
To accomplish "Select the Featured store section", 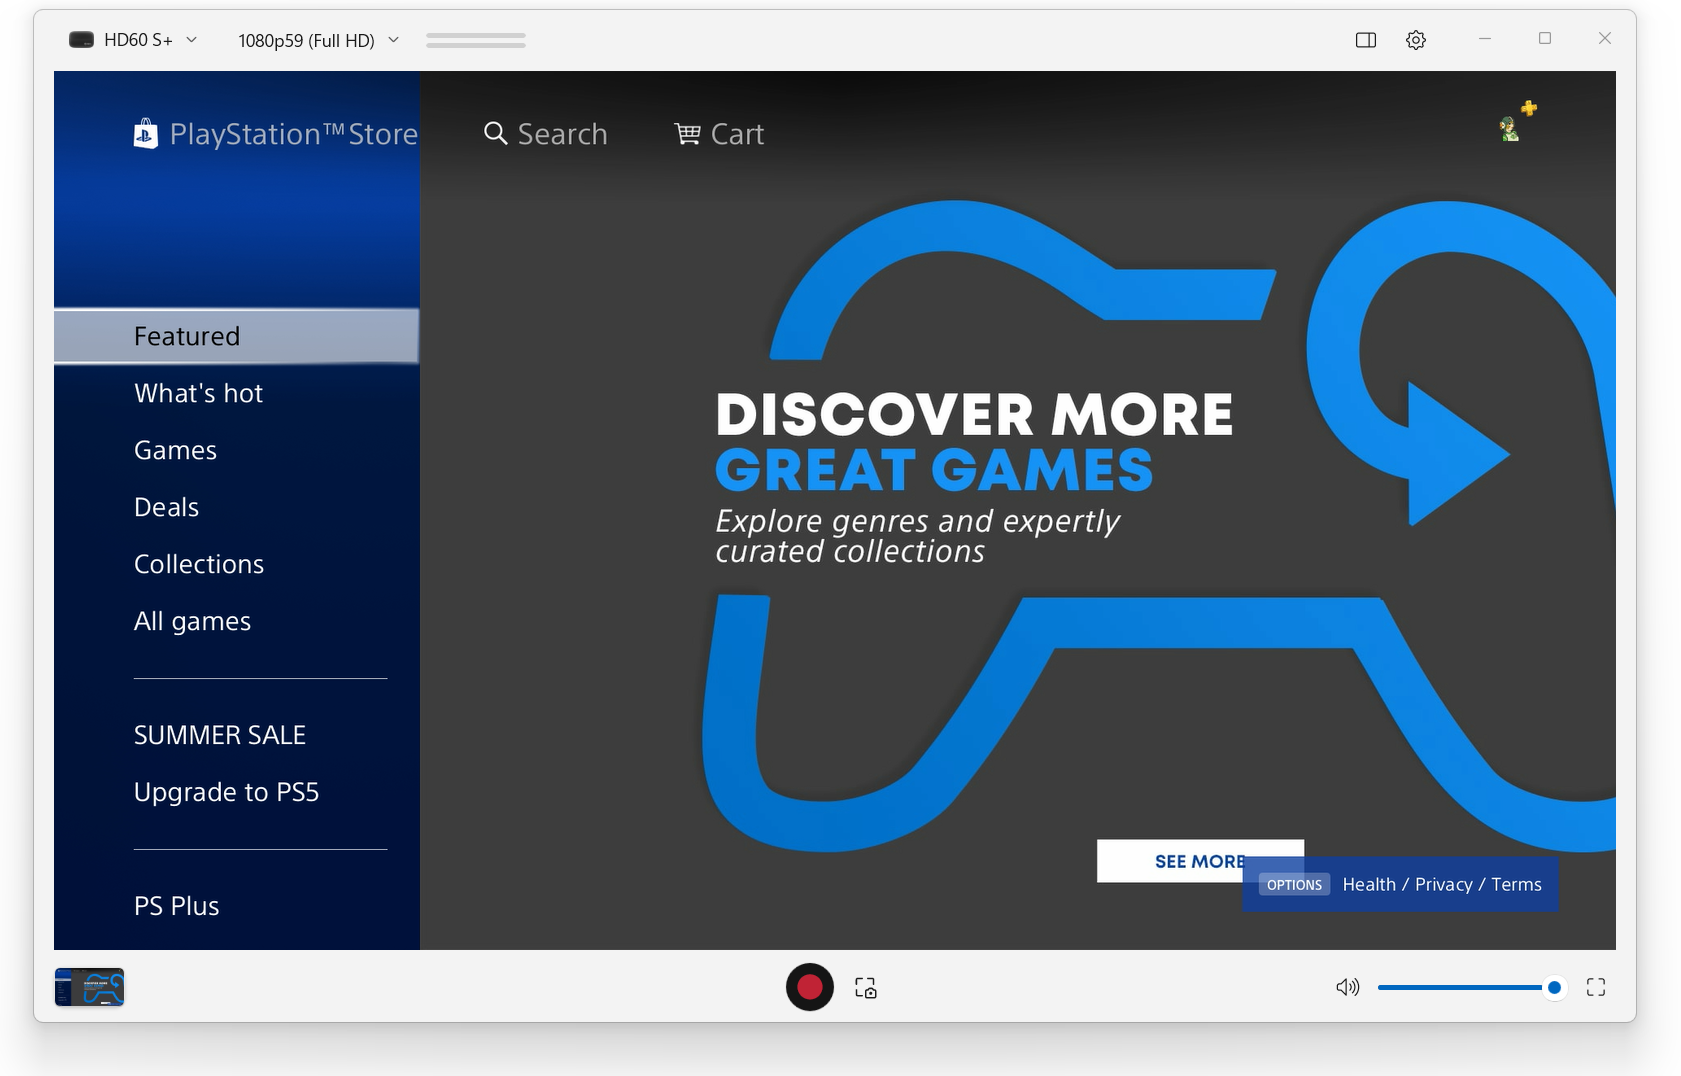I will click(188, 335).
